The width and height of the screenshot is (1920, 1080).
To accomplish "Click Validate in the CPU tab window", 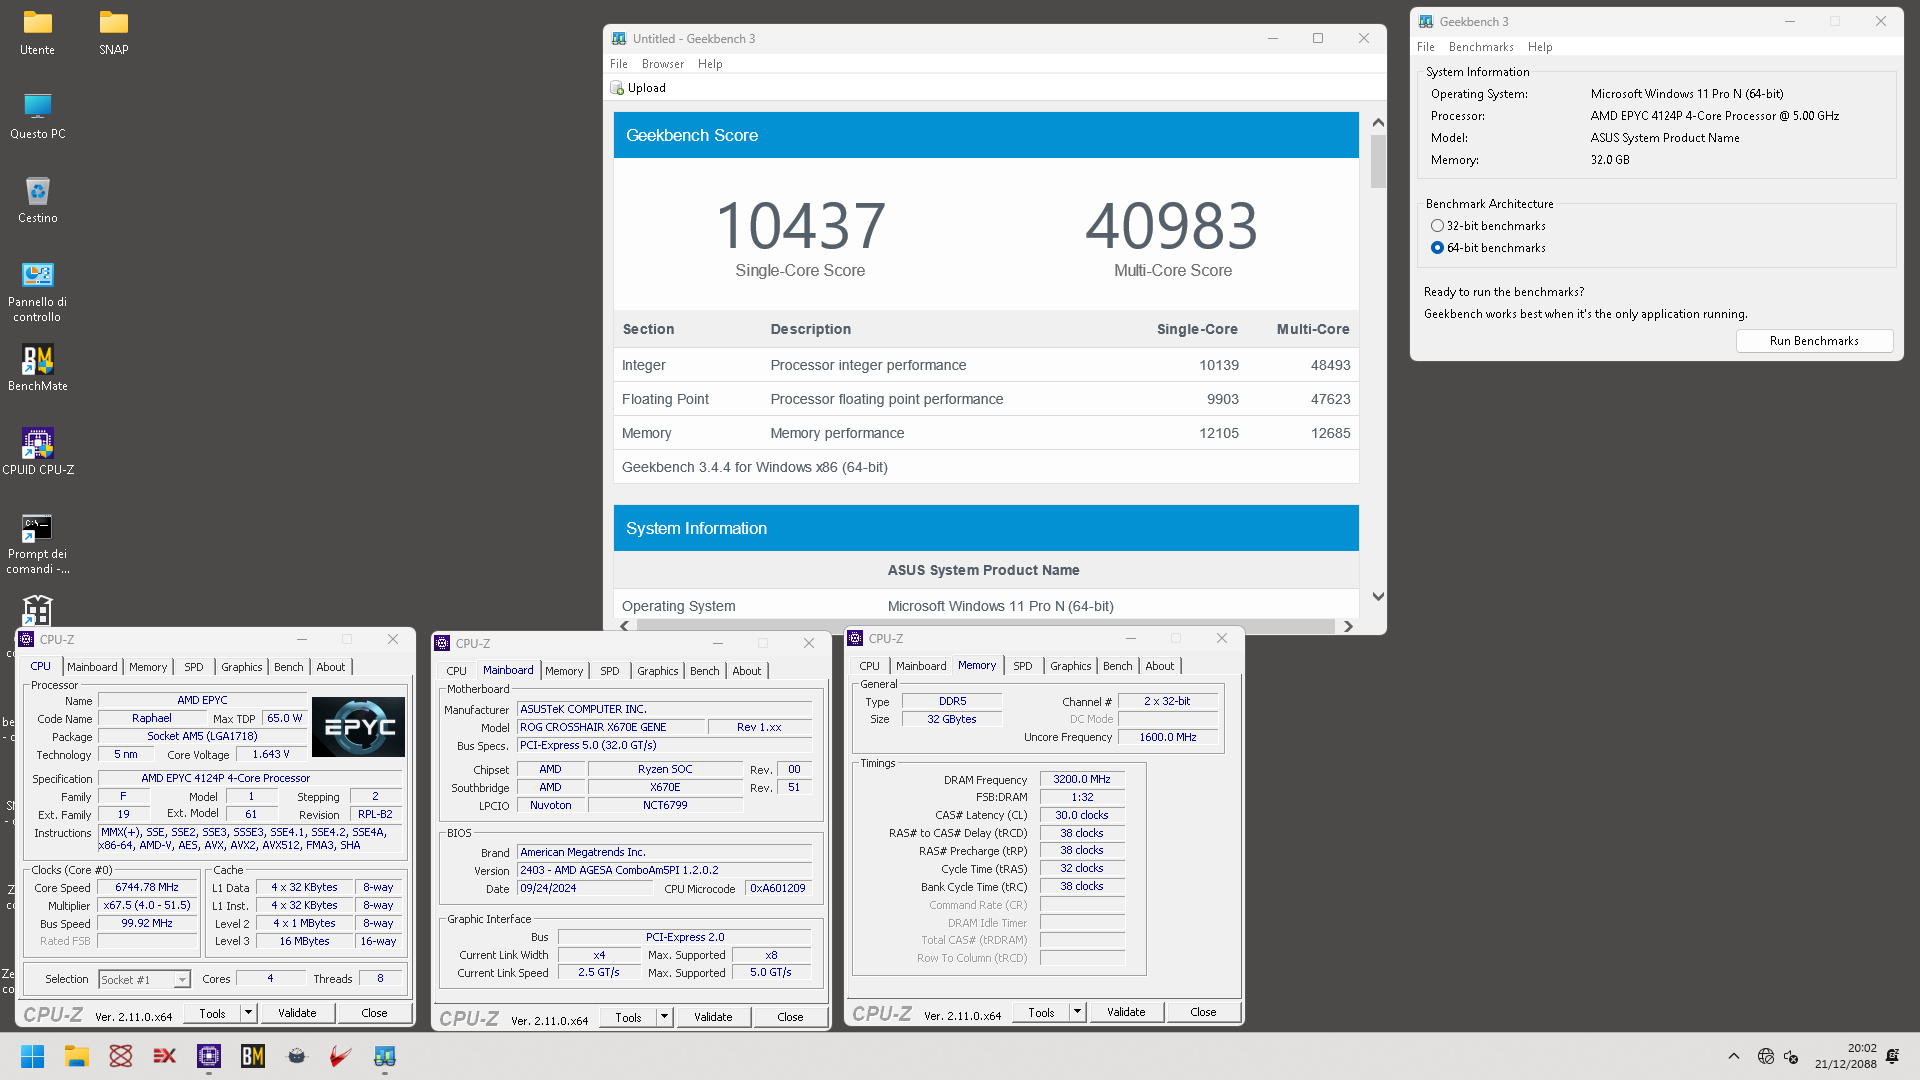I will tap(297, 1013).
